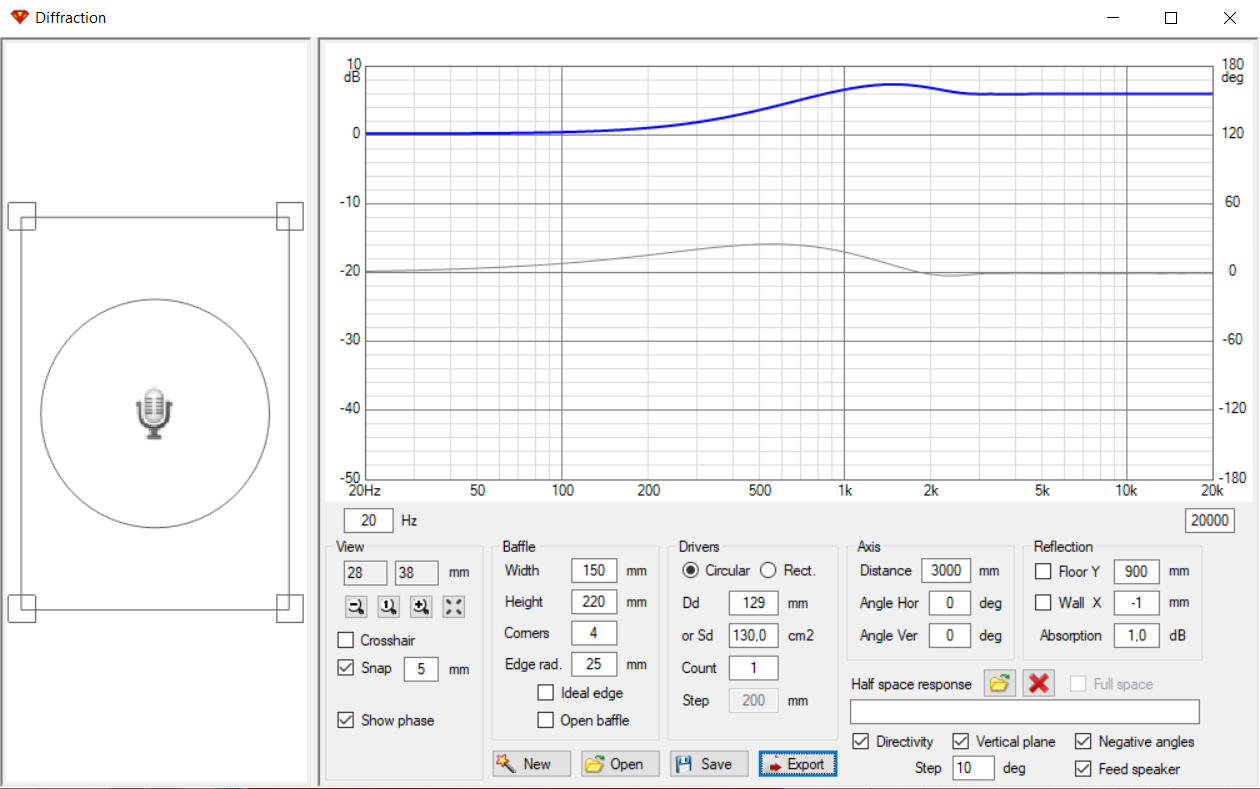Enable the Floor Y reflection checkbox
Viewport: 1260px width, 789px height.
(1043, 572)
